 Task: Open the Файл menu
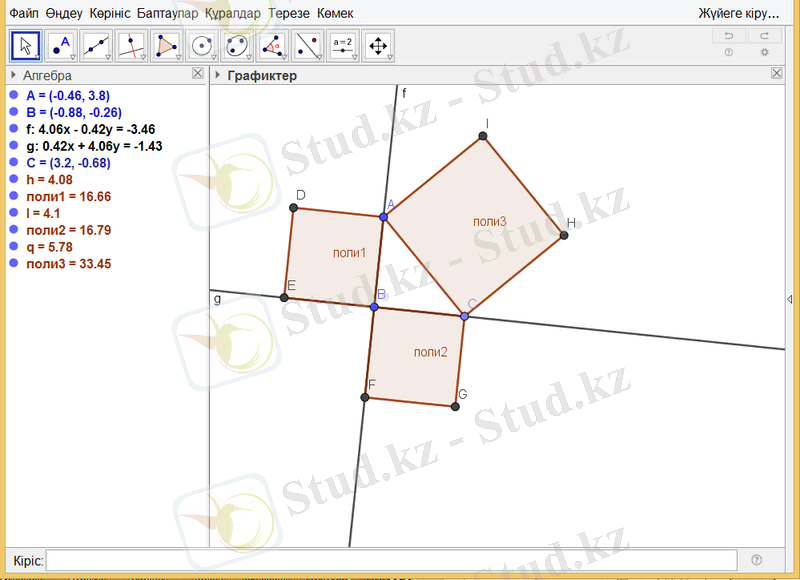(24, 14)
